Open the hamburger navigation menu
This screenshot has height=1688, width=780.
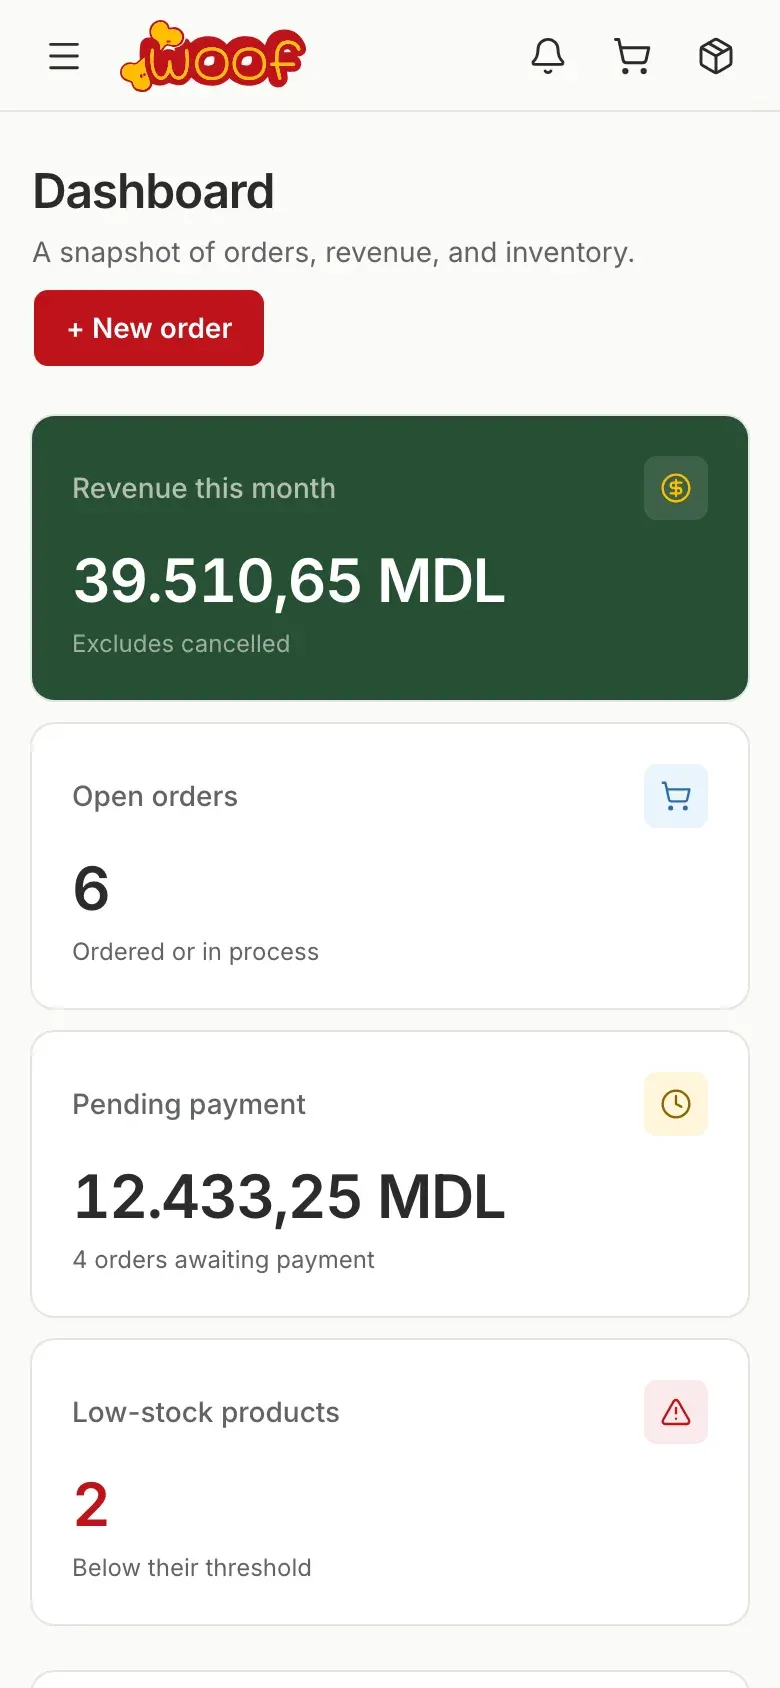pos(64,56)
